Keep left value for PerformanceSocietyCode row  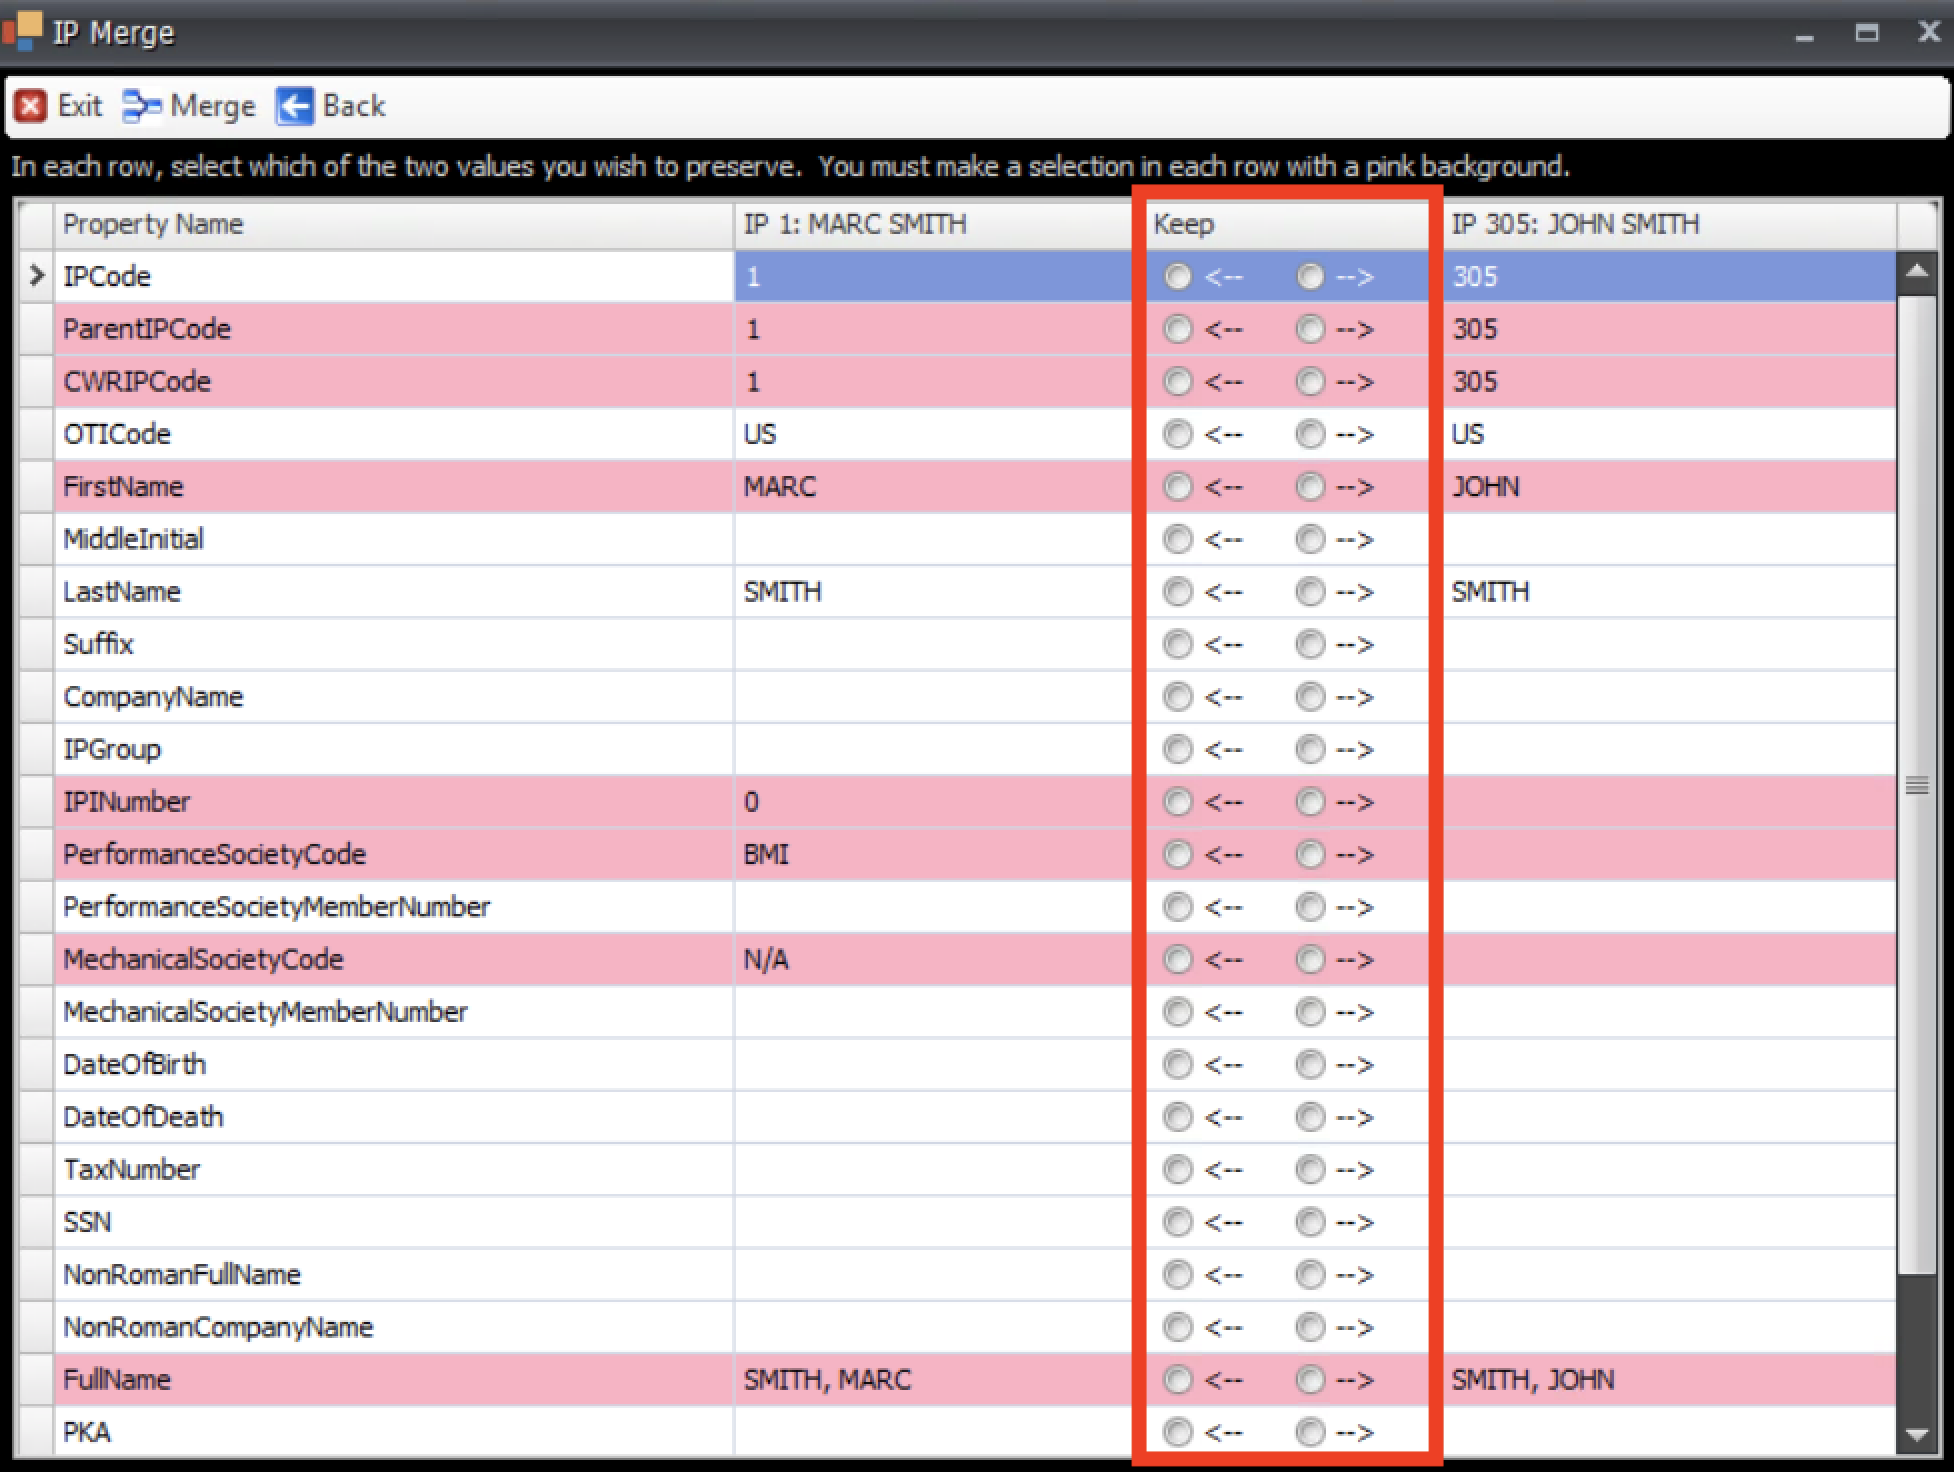click(x=1178, y=855)
